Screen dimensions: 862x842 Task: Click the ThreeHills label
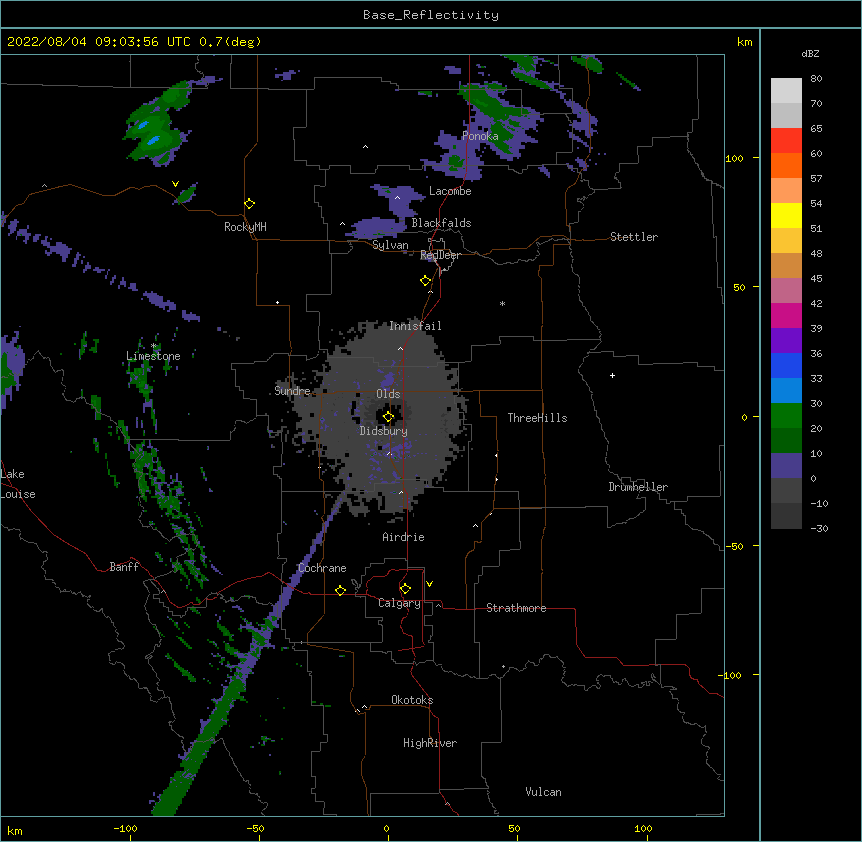pyautogui.click(x=537, y=418)
